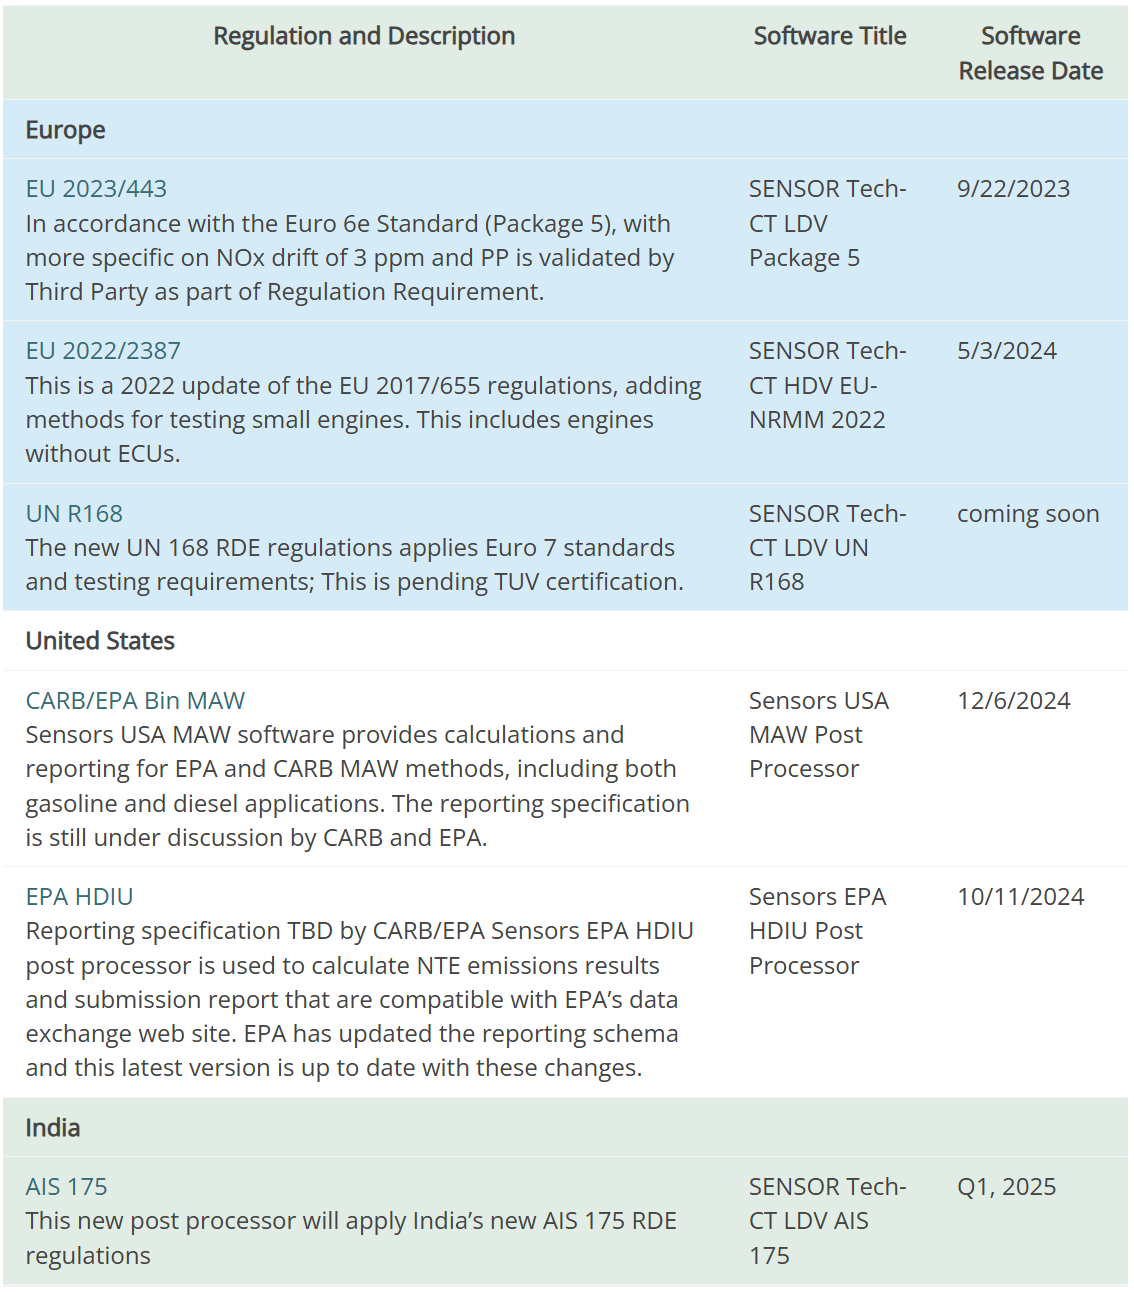
Task: Click the Regulation and Description column header
Action: click(x=364, y=37)
